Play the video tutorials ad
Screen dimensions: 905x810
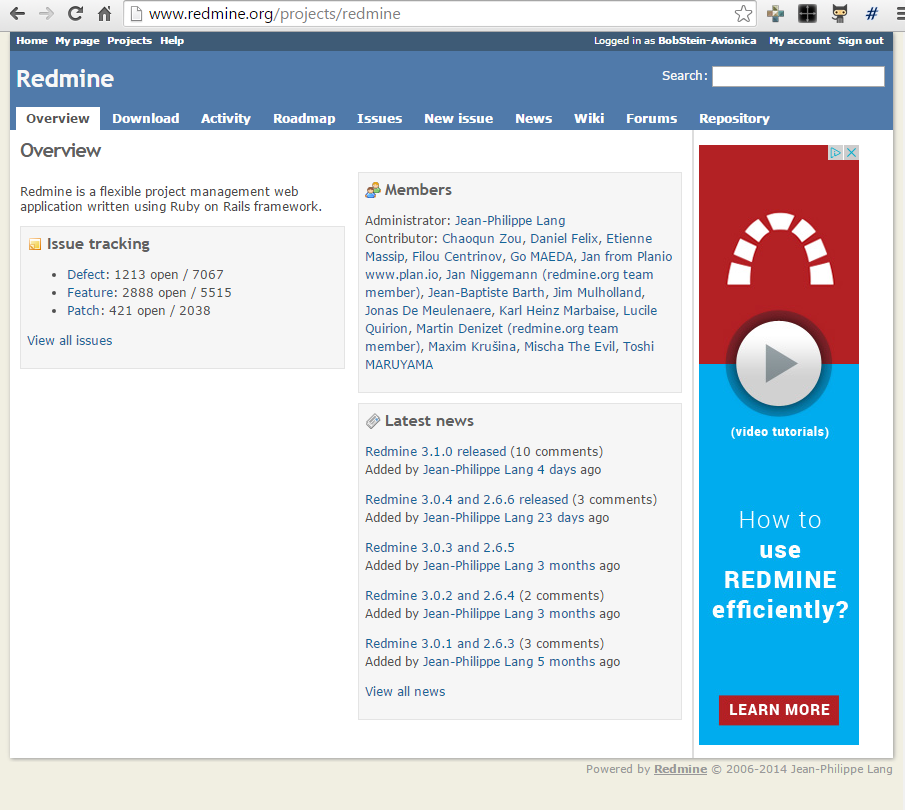[779, 363]
